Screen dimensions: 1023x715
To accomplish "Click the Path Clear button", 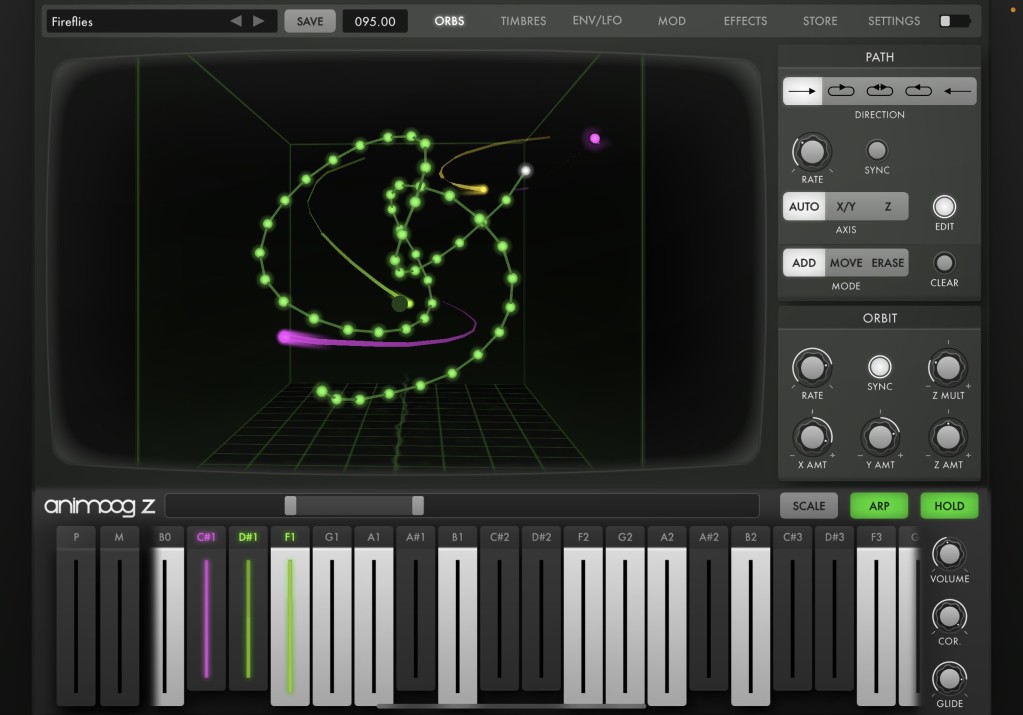I will point(944,263).
